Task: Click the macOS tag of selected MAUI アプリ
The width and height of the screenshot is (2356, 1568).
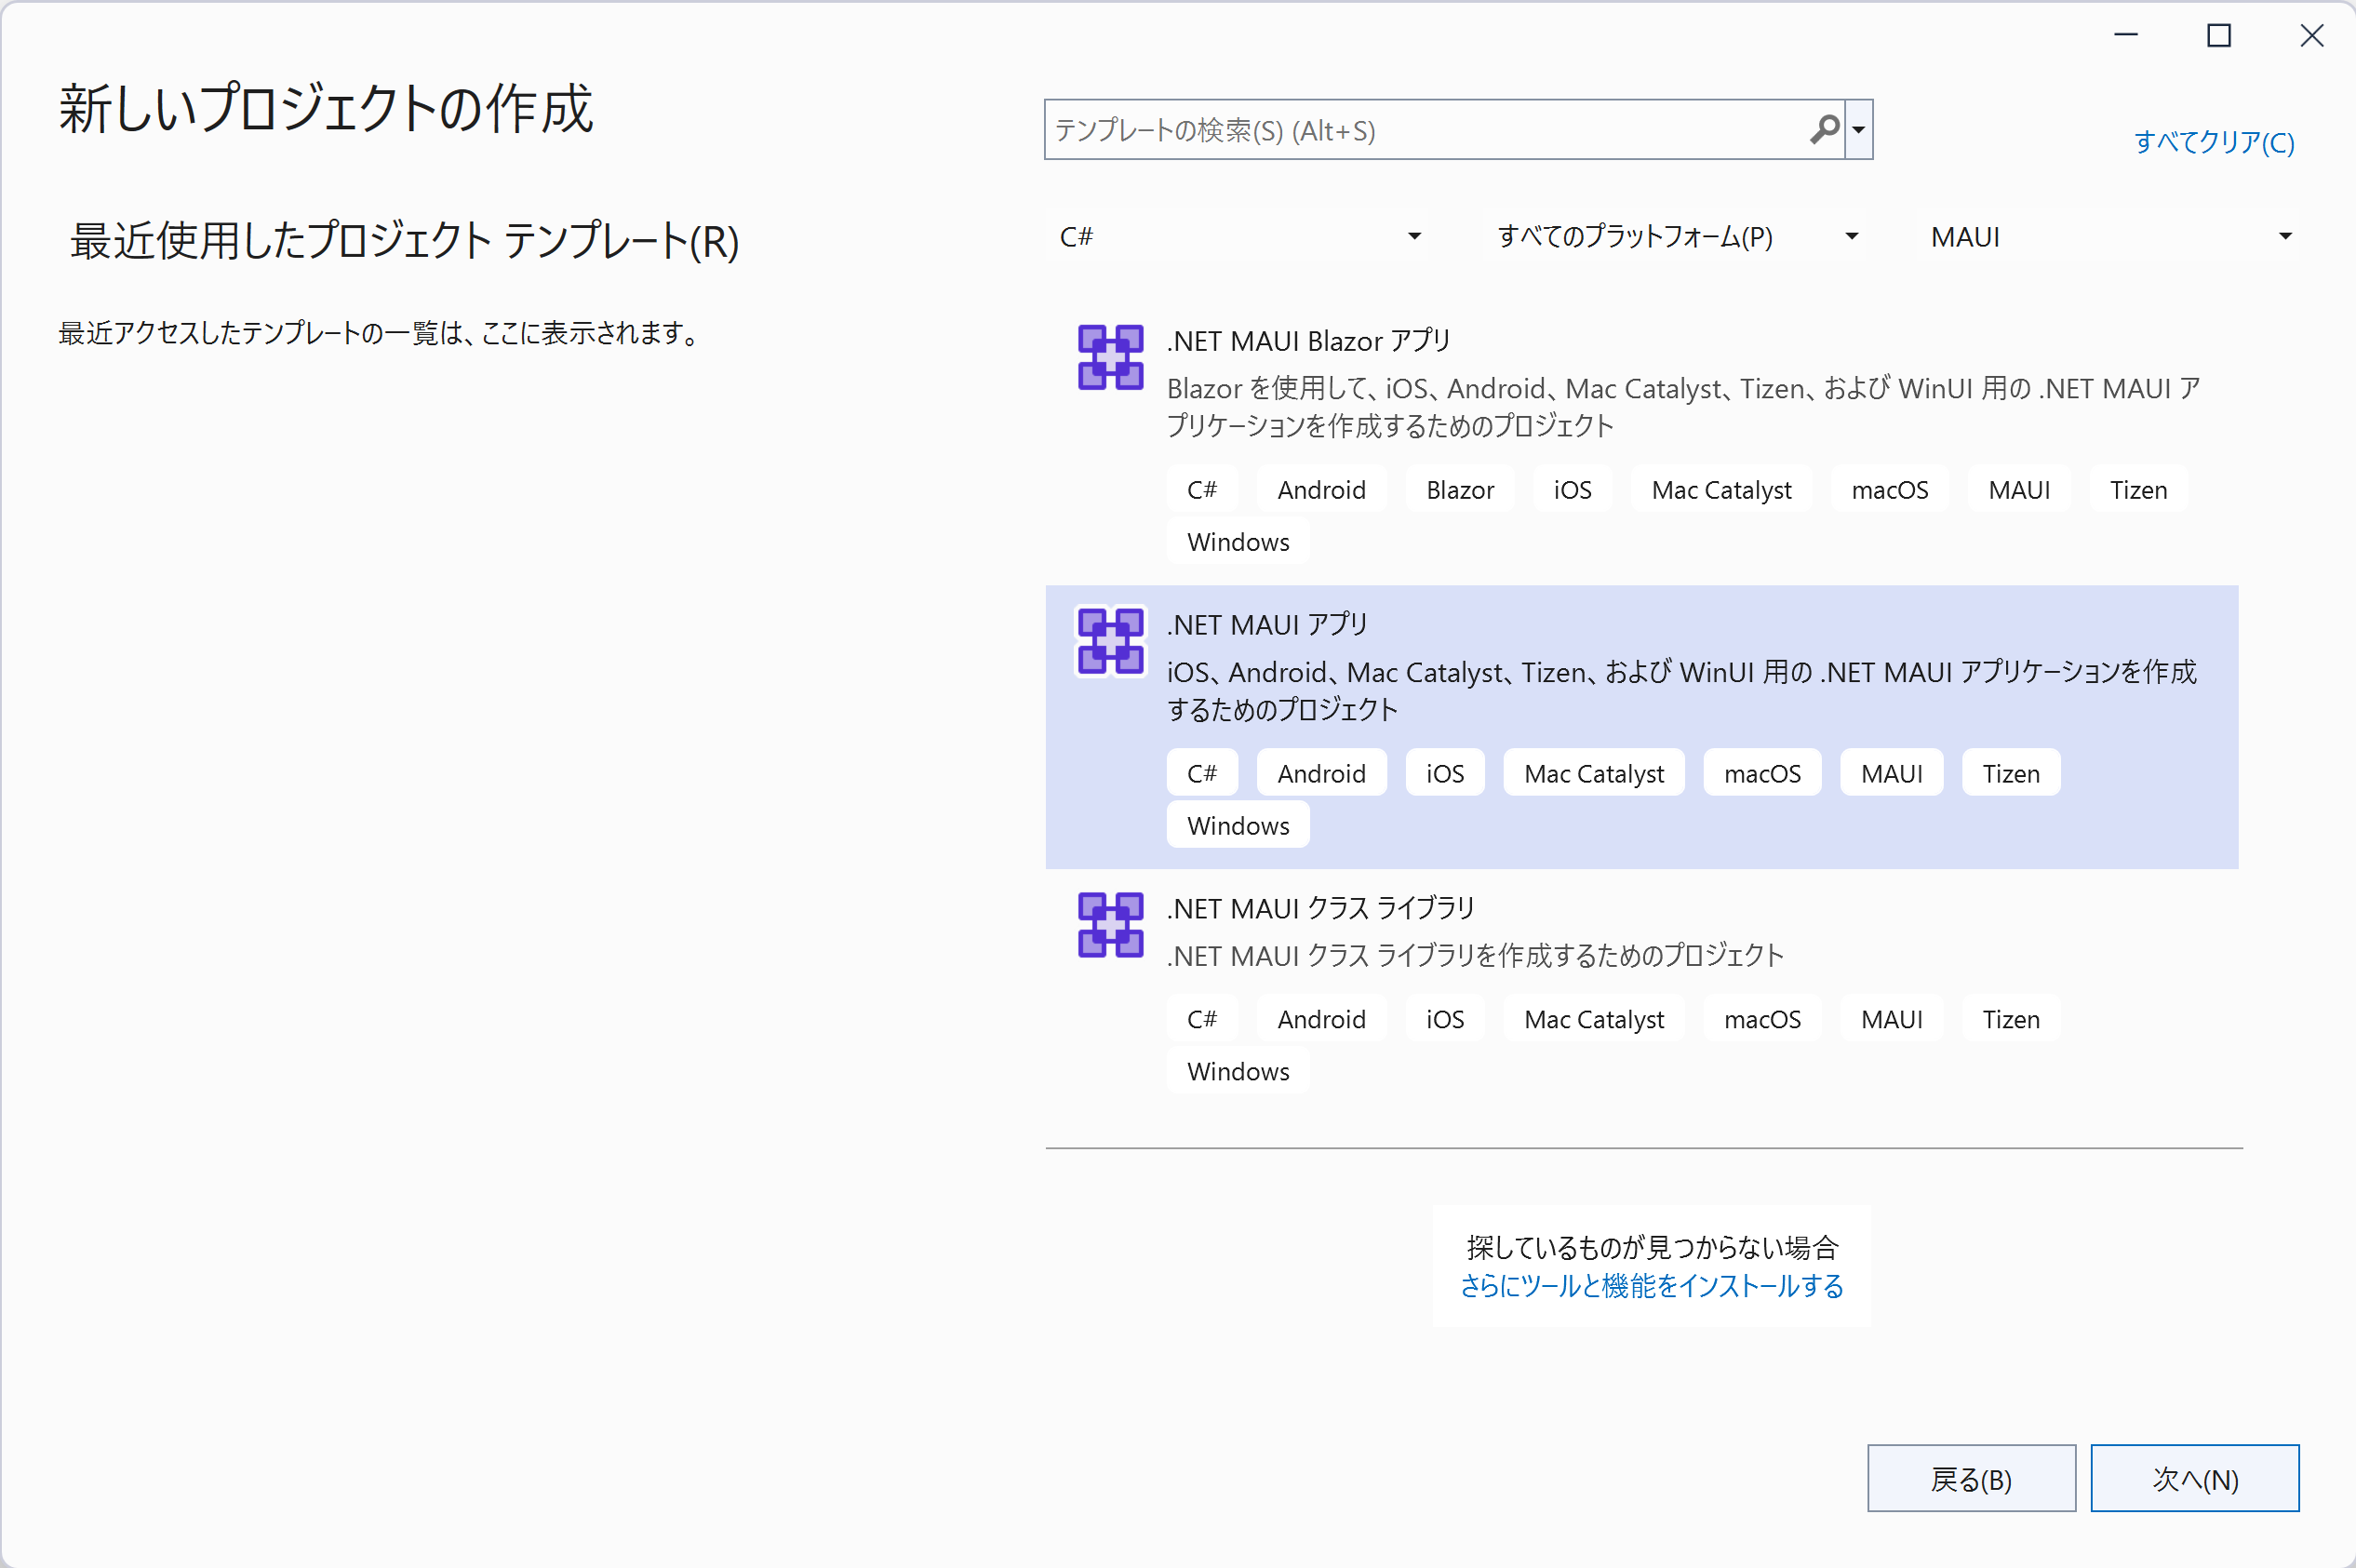Action: (1762, 773)
